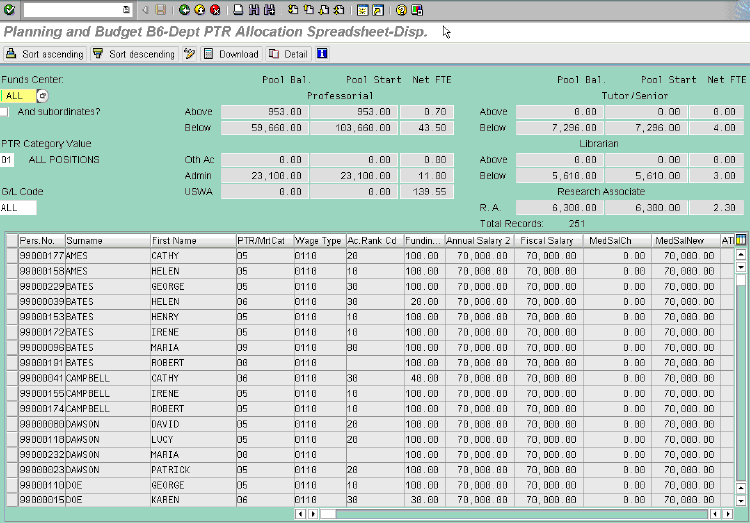Click the pencil Display/Change icon
The height and width of the screenshot is (523, 750).
[x=189, y=54]
